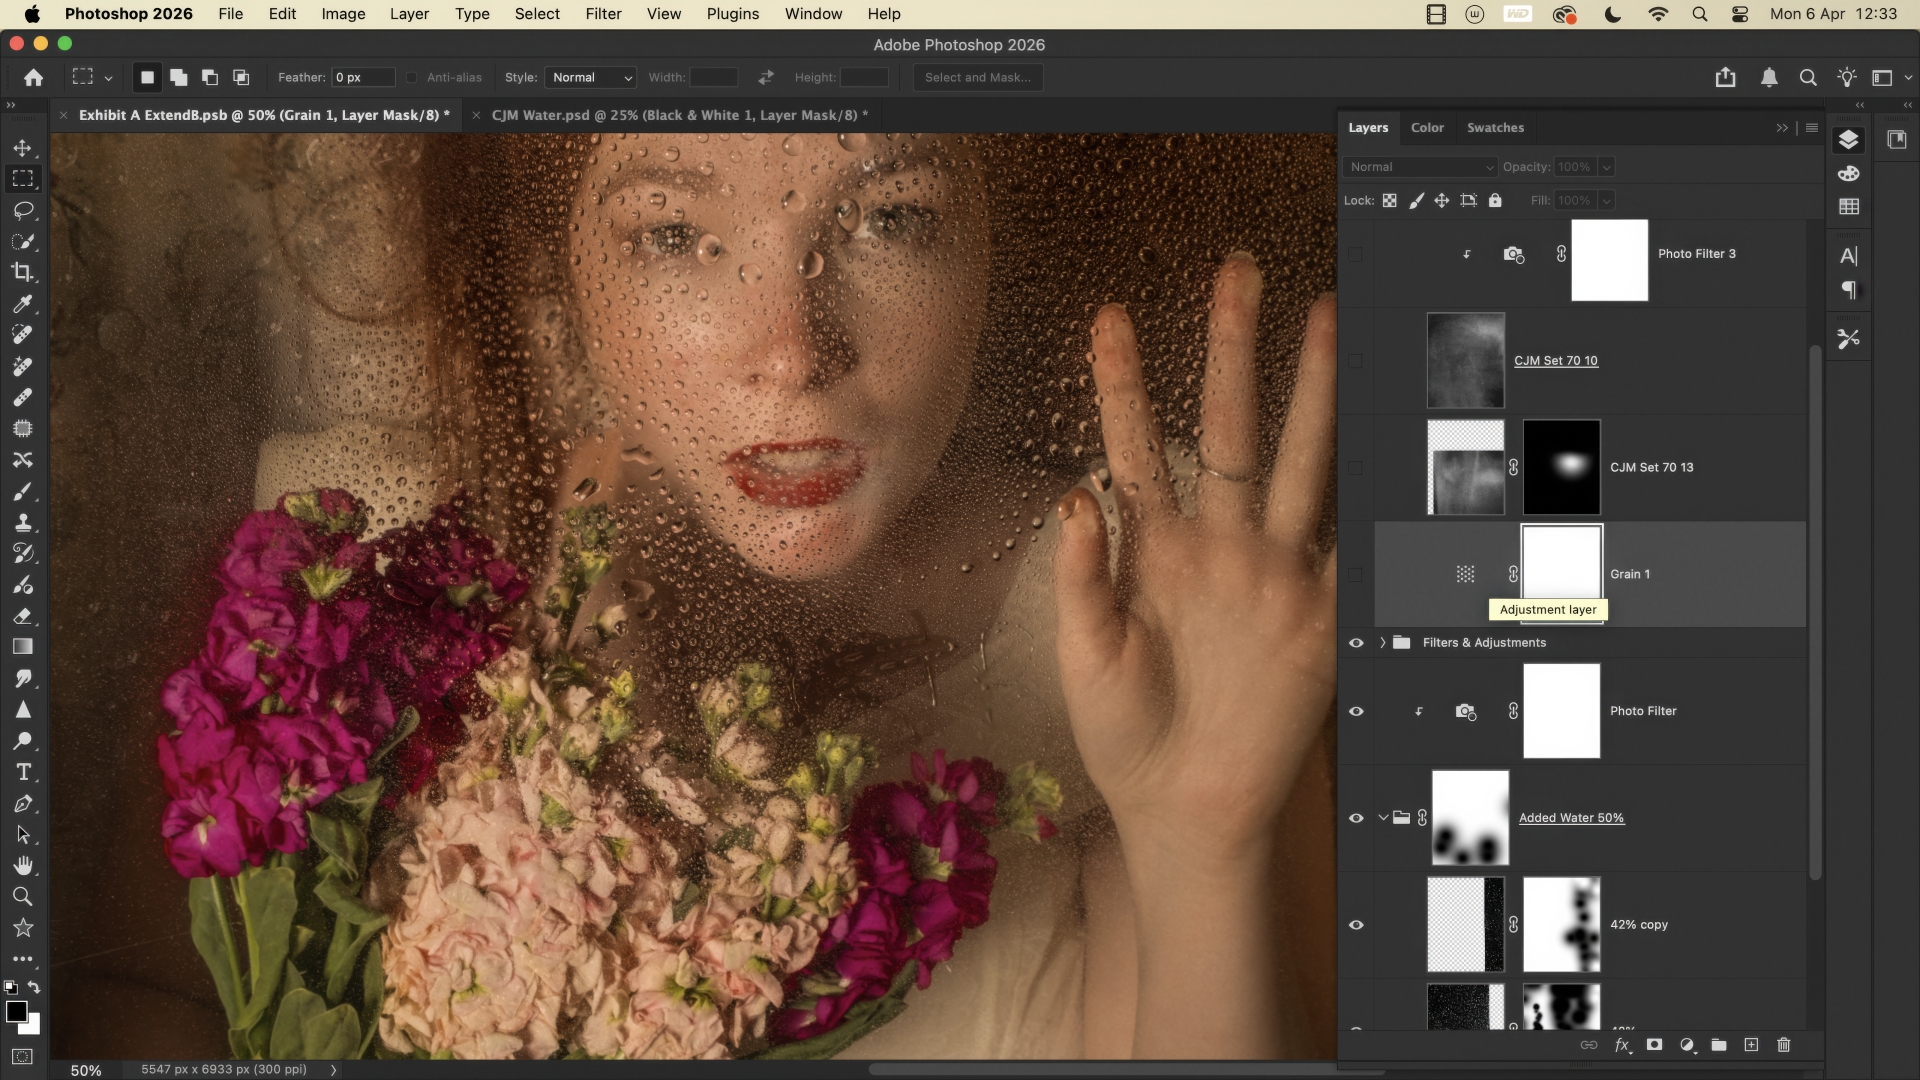This screenshot has height=1080, width=1920.
Task: Open the Filter menu
Action: click(603, 14)
